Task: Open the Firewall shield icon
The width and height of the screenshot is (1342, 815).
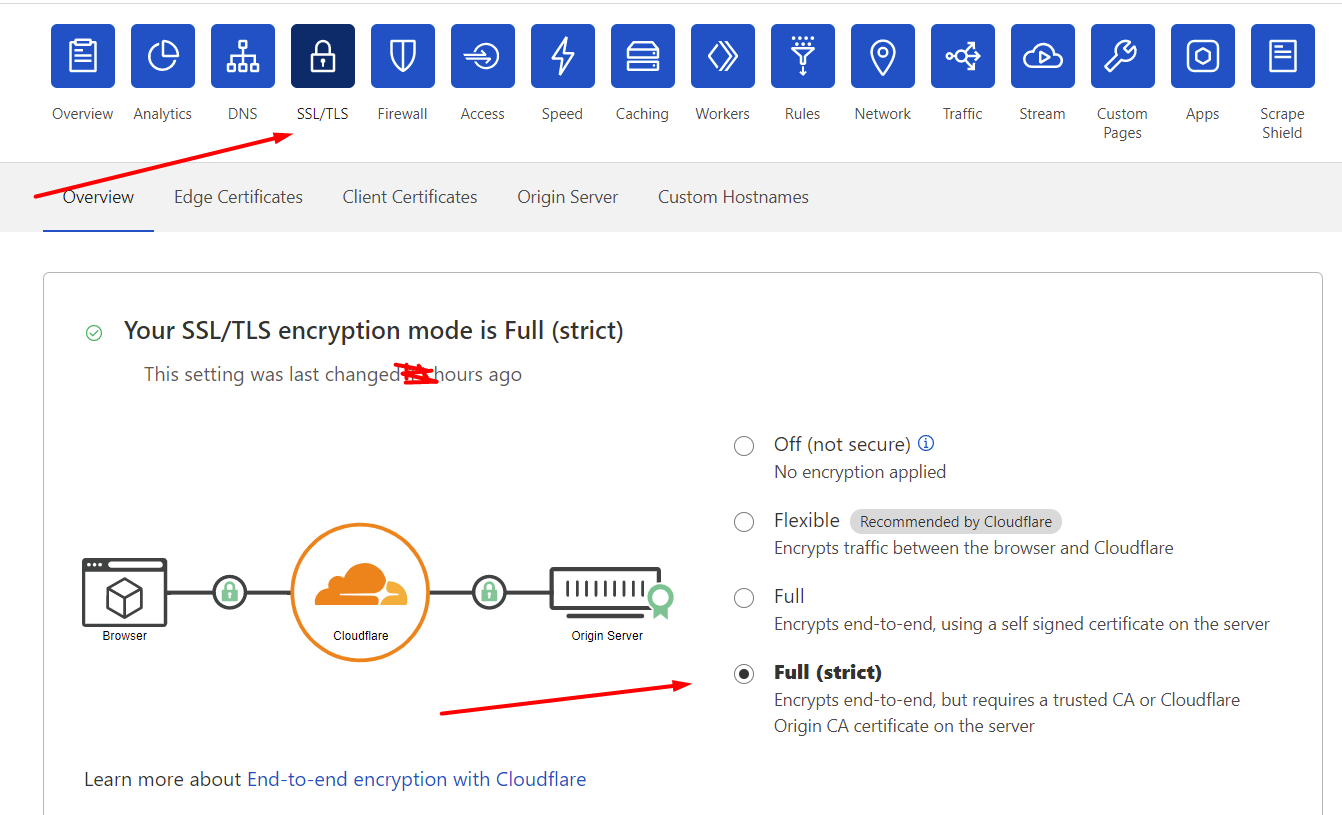Action: [403, 56]
